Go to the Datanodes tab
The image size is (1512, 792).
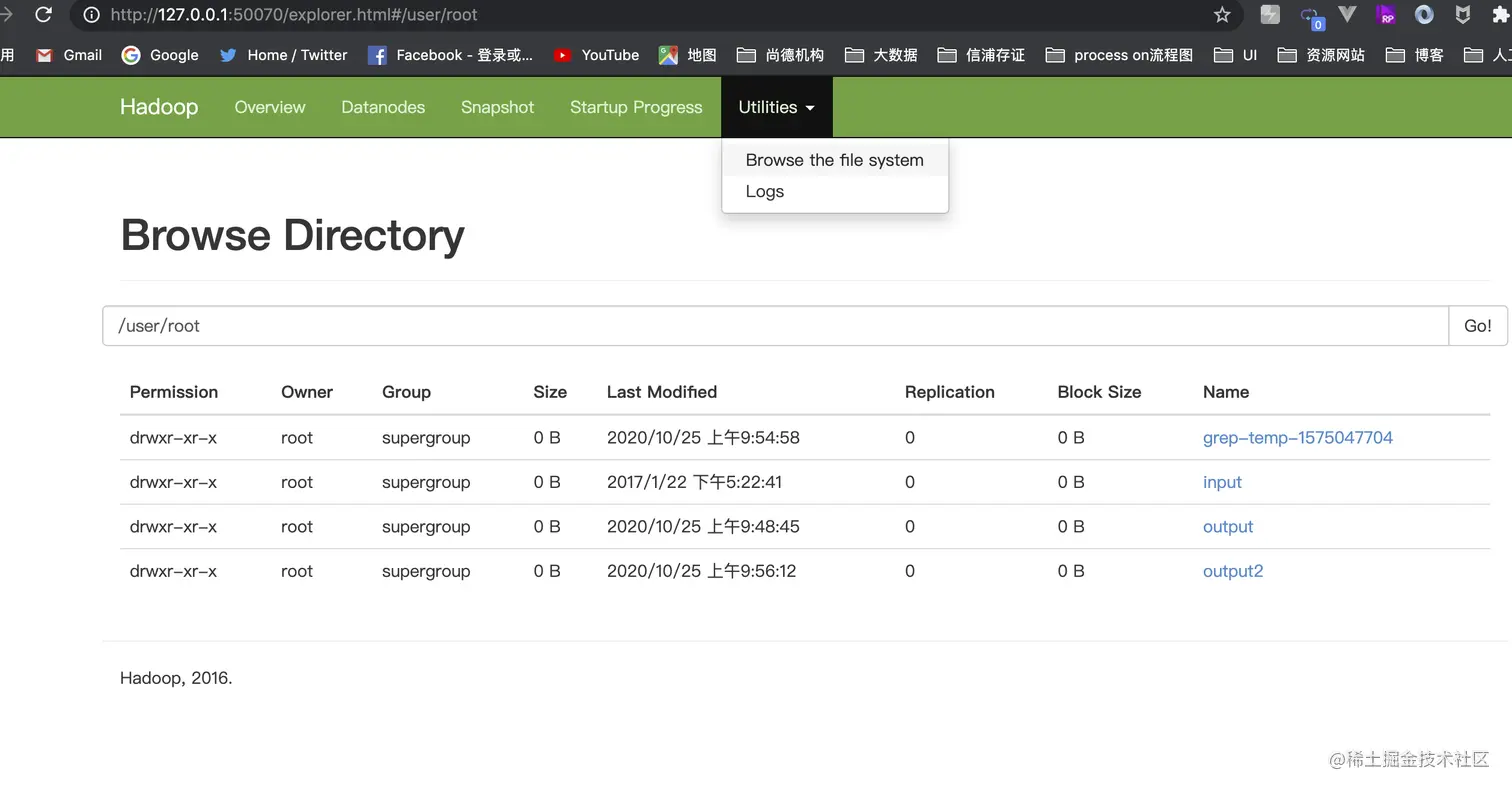click(383, 107)
